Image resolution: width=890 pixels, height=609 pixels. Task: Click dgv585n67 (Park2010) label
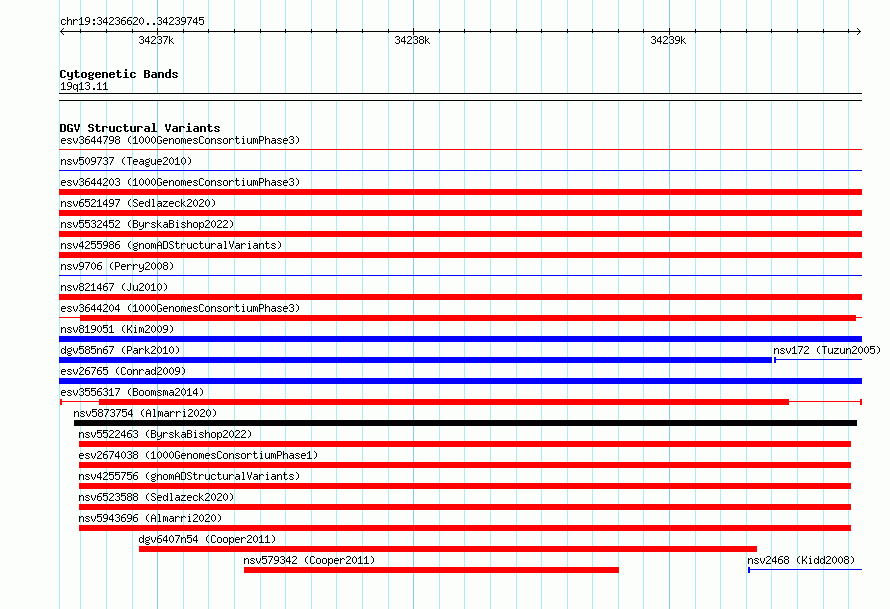click(120, 350)
